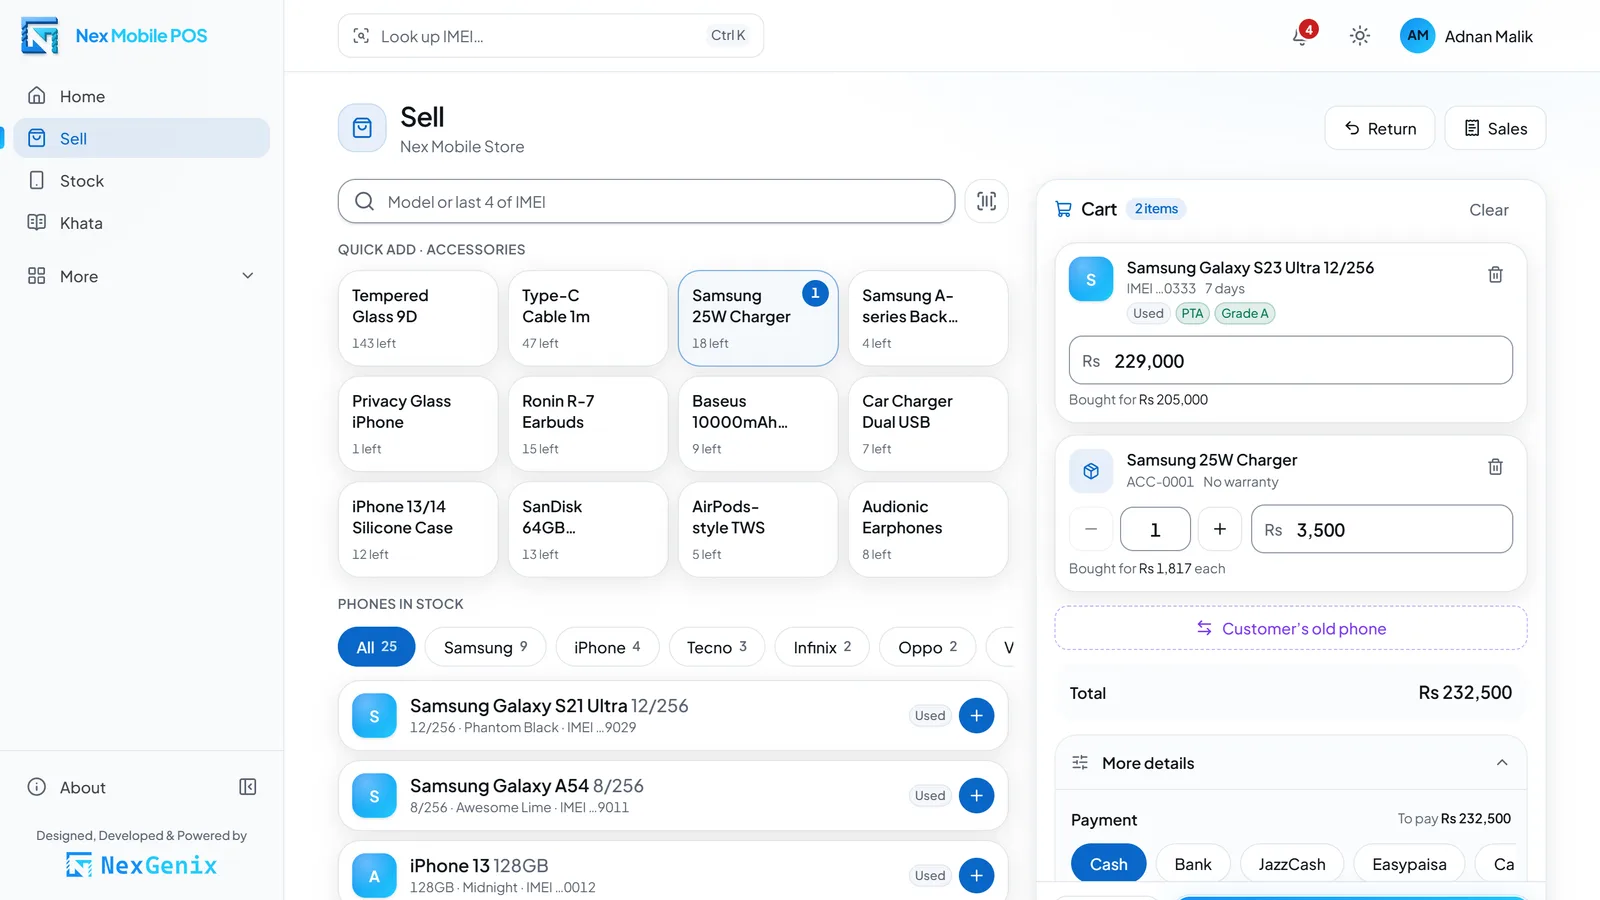Collapse the sidebar panel icon

click(x=248, y=787)
